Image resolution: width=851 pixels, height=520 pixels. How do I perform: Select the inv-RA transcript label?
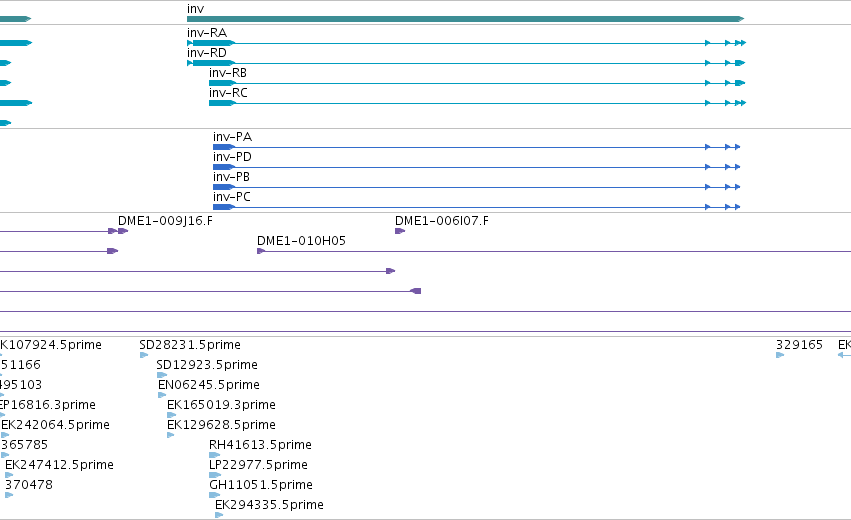pyautogui.click(x=207, y=33)
